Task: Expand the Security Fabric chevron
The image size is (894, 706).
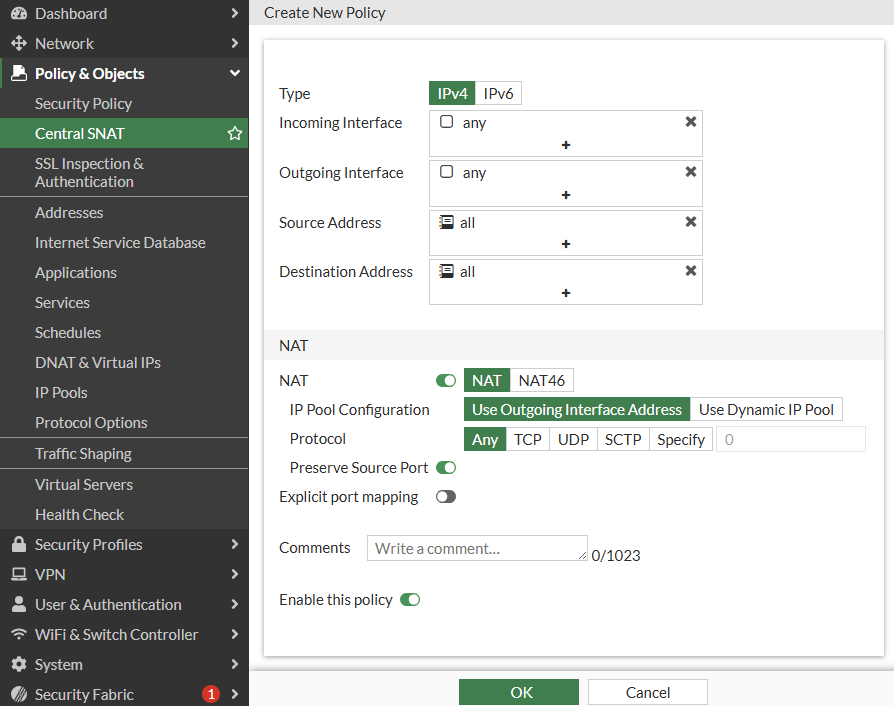Action: pyautogui.click(x=234, y=694)
